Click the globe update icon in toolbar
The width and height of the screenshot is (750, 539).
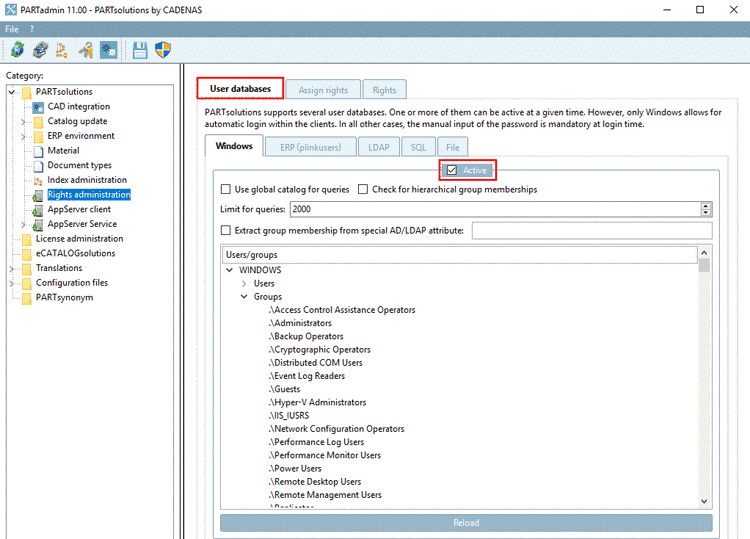[x=17, y=50]
